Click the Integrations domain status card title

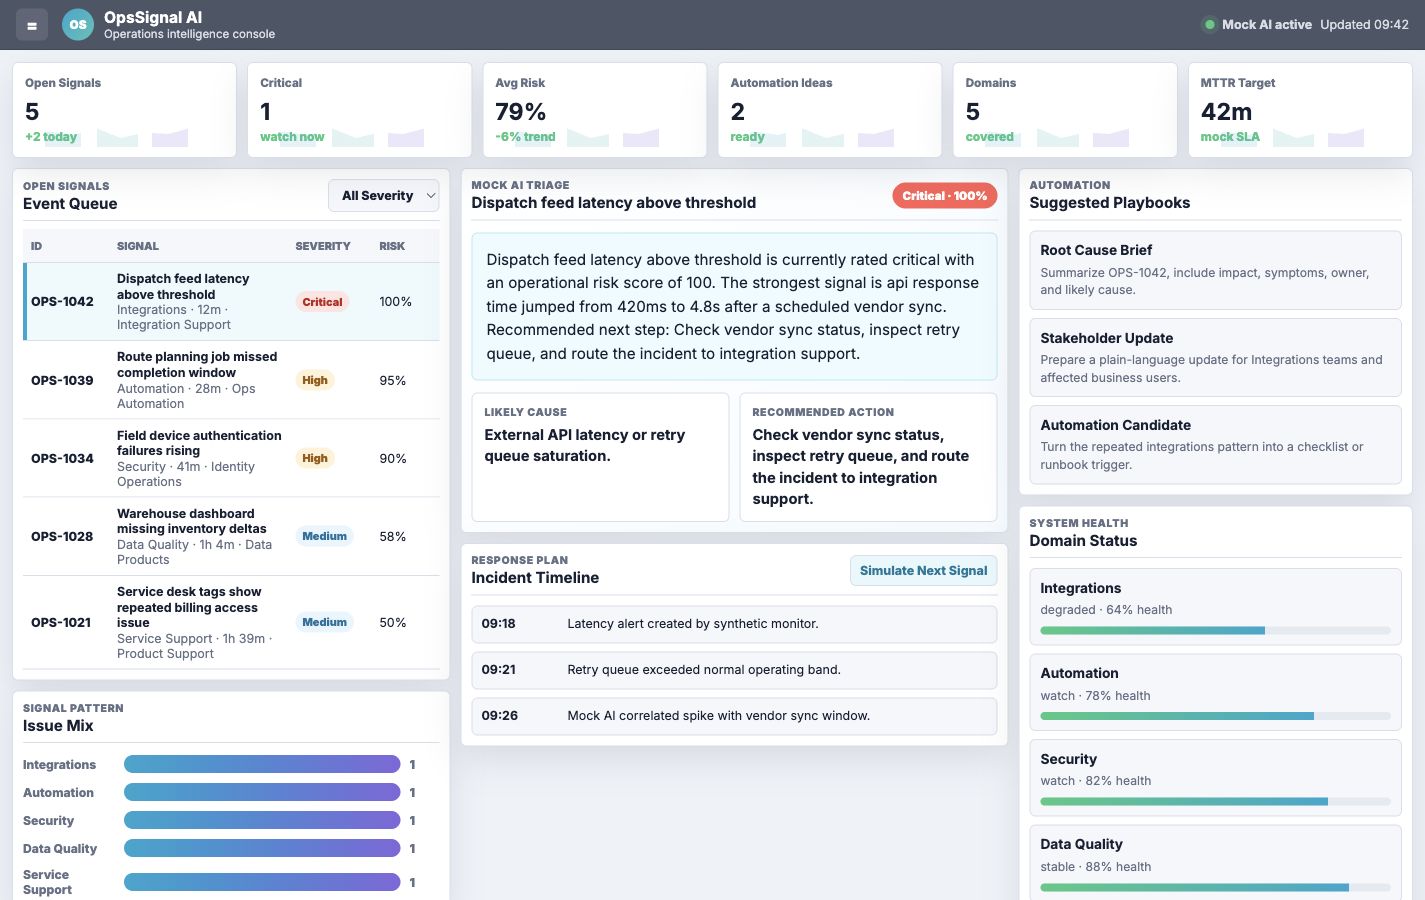[x=1080, y=588]
